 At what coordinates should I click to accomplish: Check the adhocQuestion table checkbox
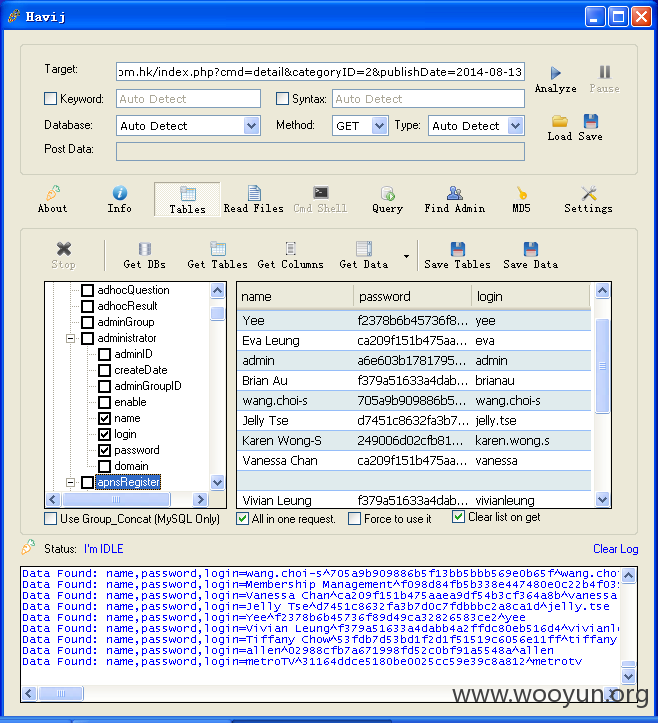point(87,290)
